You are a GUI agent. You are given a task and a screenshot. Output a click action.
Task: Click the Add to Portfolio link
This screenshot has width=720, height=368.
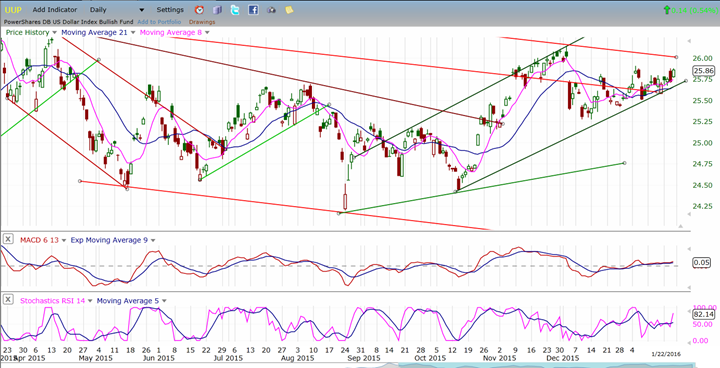click(159, 22)
